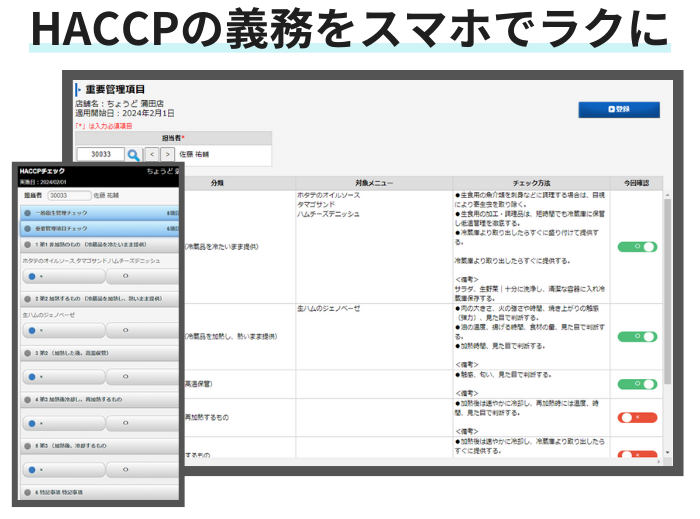Click the チェック方法 column header
Screen dimensions: 700x519
pos(531,183)
